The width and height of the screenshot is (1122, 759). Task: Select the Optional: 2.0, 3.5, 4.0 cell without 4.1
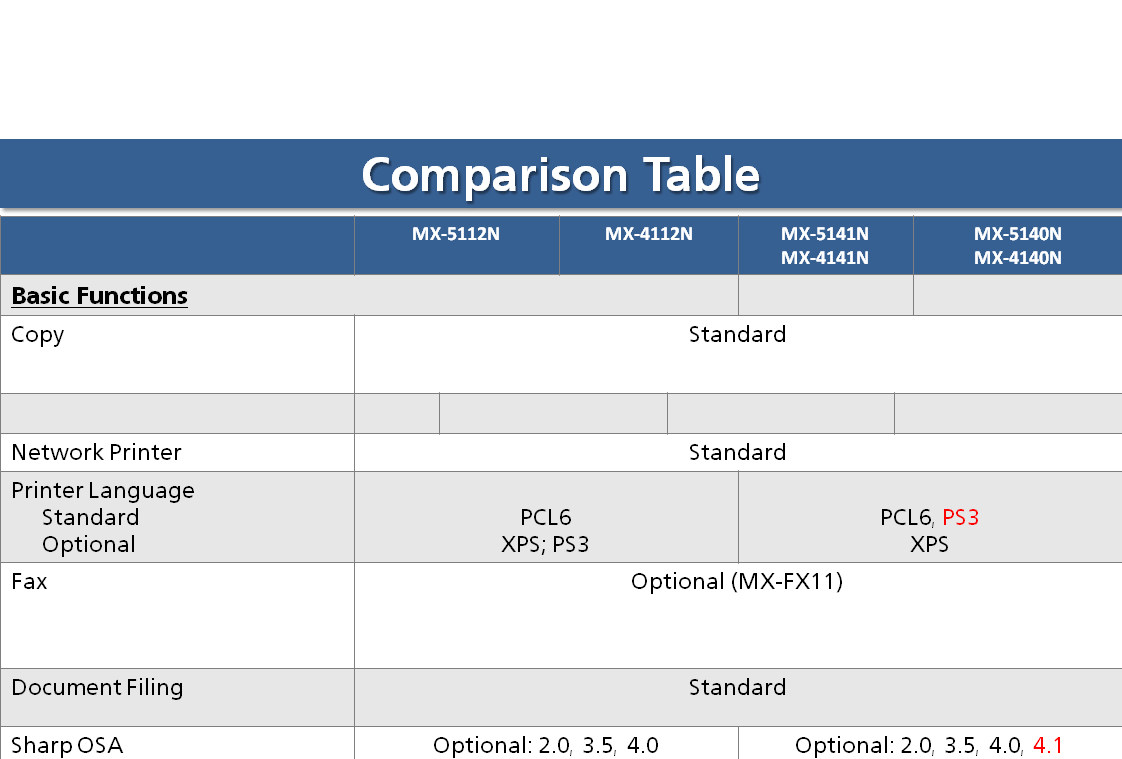(x=546, y=745)
